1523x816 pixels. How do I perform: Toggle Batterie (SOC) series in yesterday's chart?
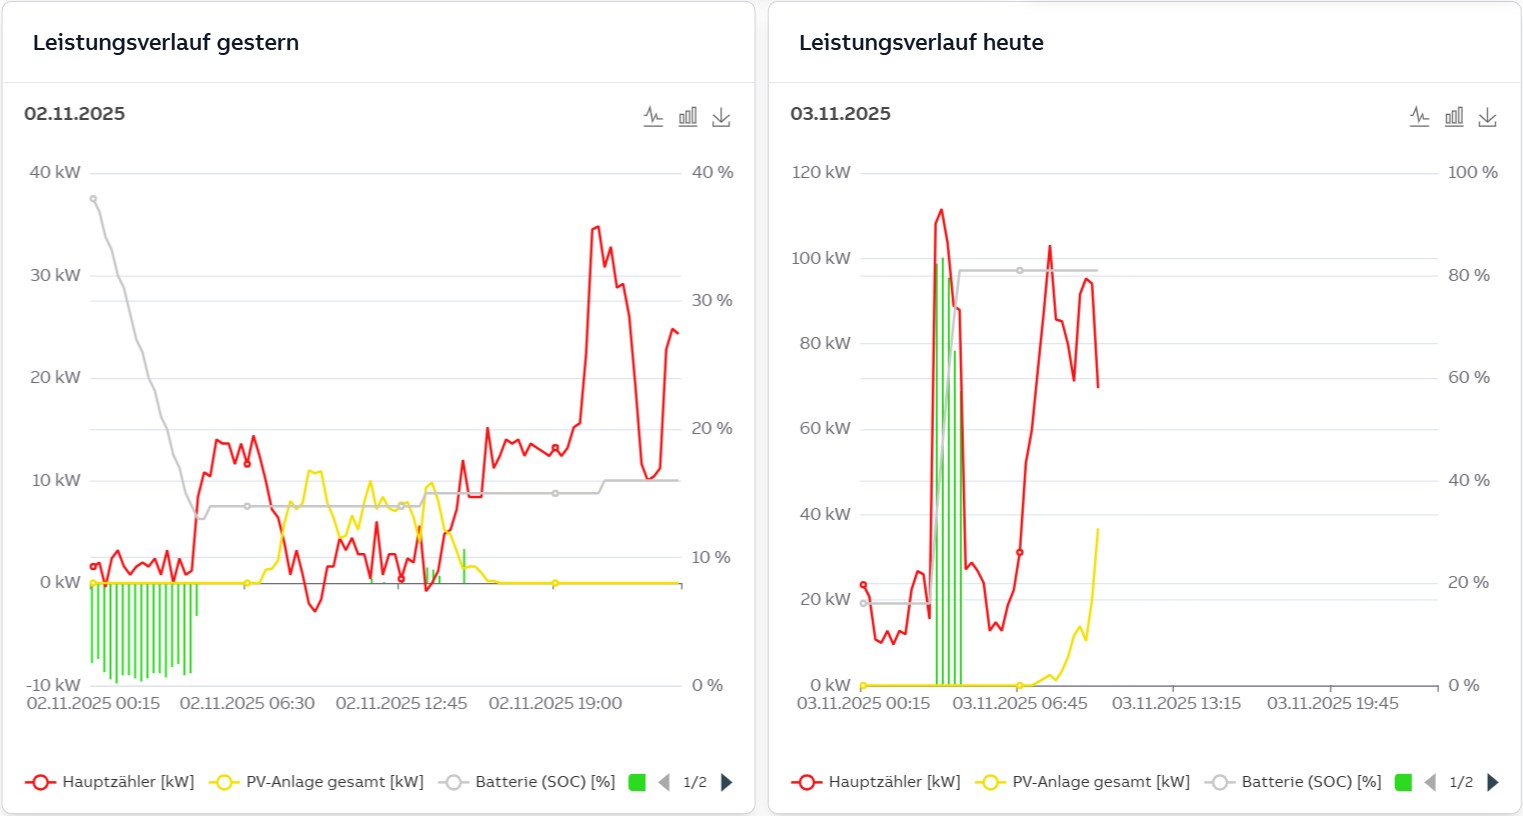pyautogui.click(x=527, y=782)
